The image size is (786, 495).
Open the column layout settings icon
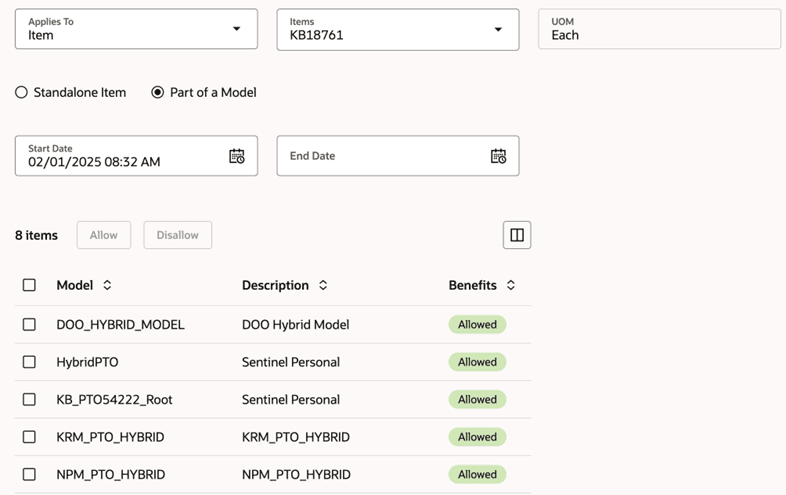pos(517,235)
